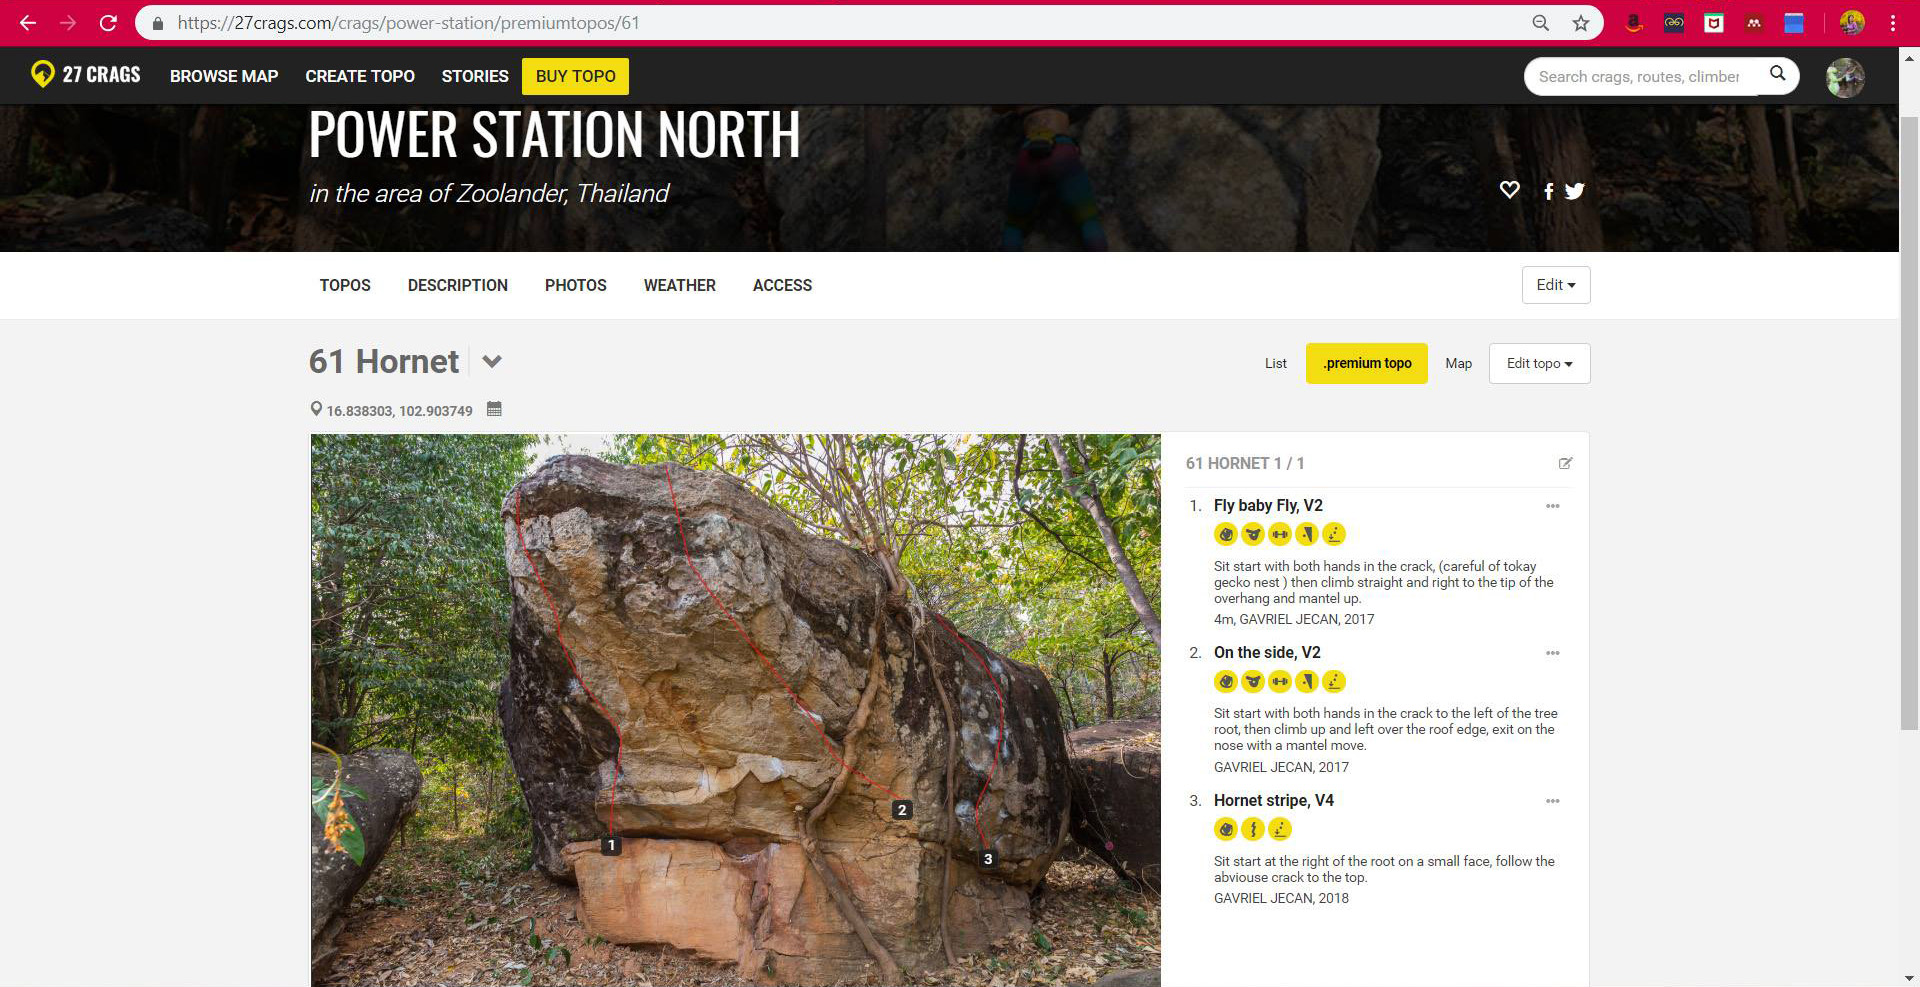Reload the page in browser
1920x987 pixels.
[x=108, y=23]
